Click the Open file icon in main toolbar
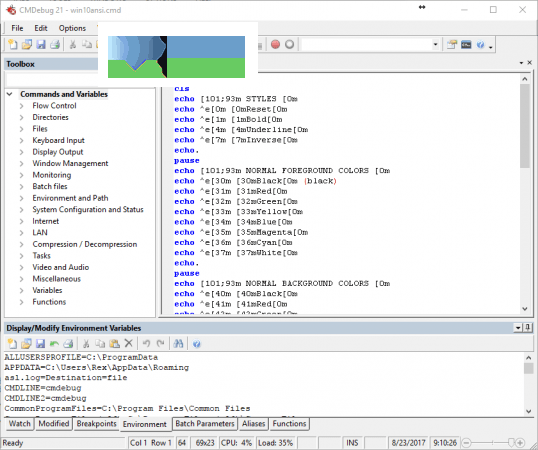Viewport: 538px width, 450px height. [x=27, y=45]
